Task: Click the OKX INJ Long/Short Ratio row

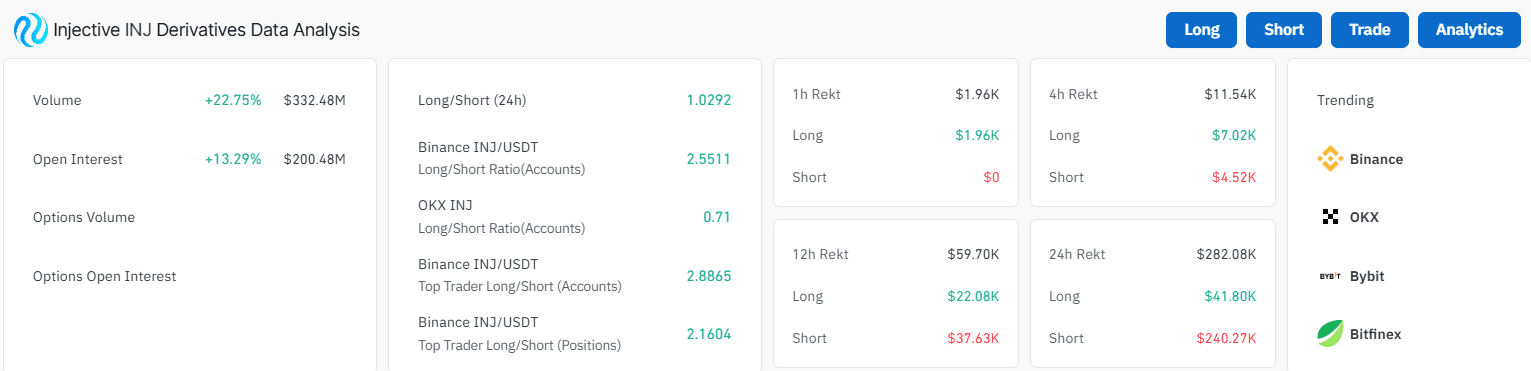Action: tap(574, 217)
